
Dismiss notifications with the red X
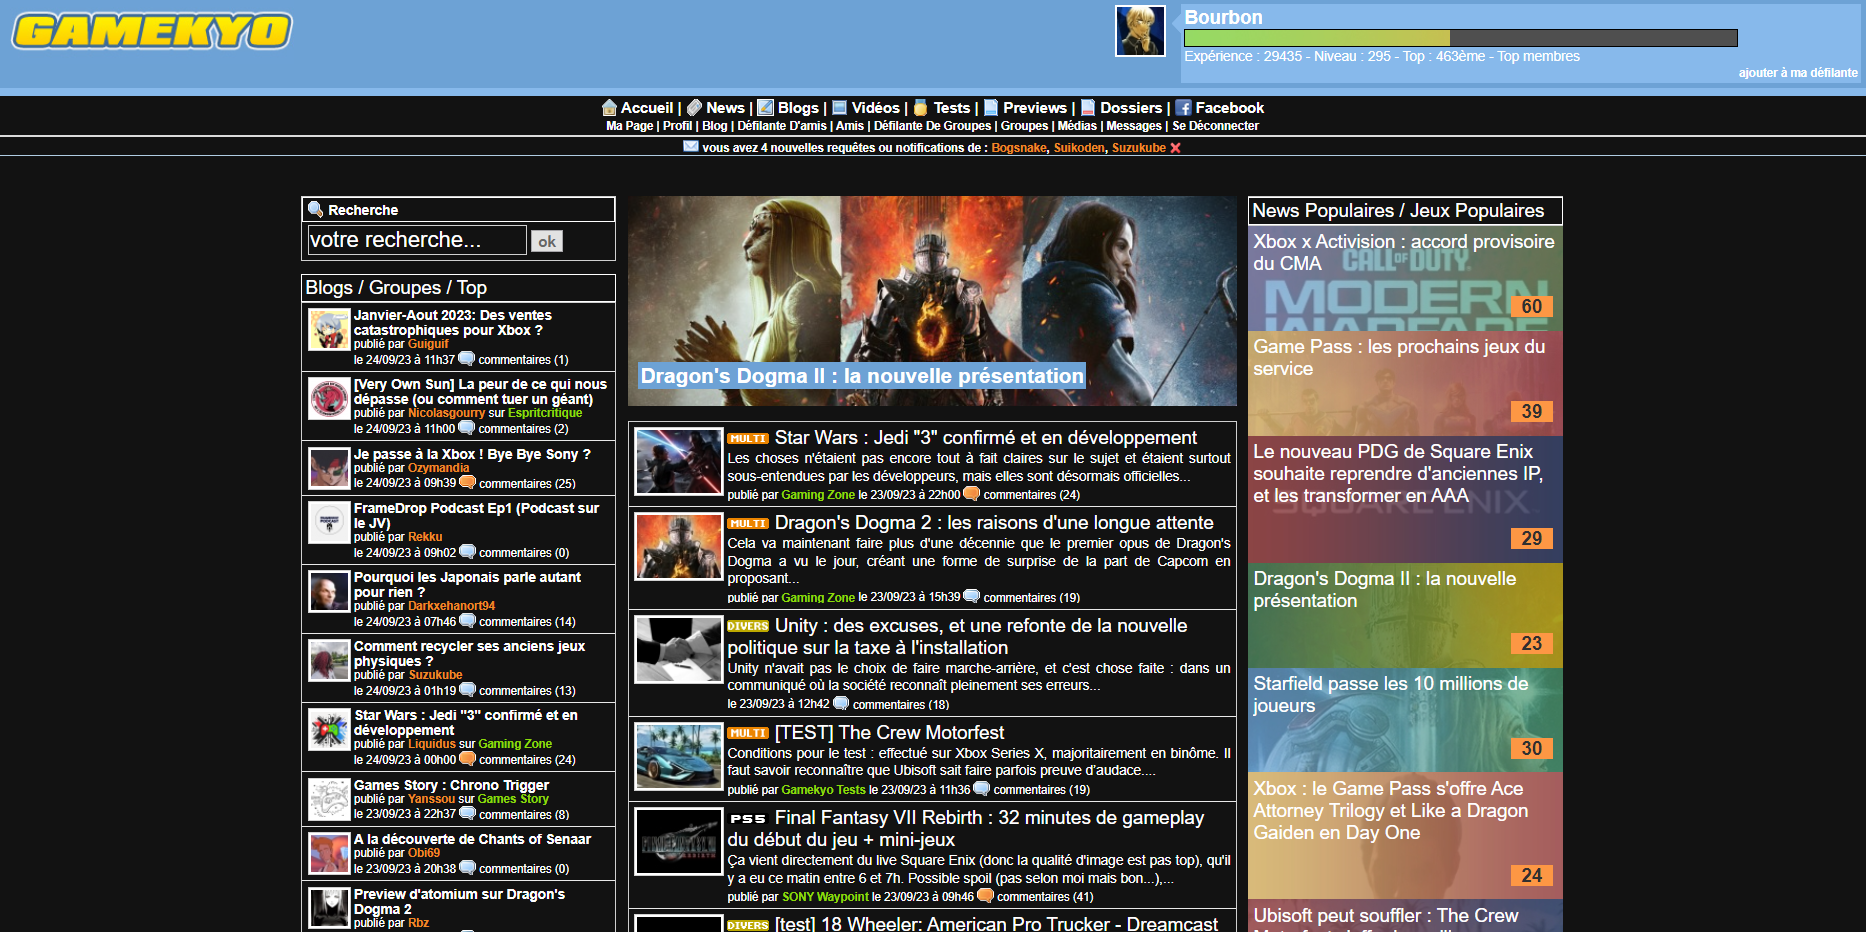[x=1175, y=148]
